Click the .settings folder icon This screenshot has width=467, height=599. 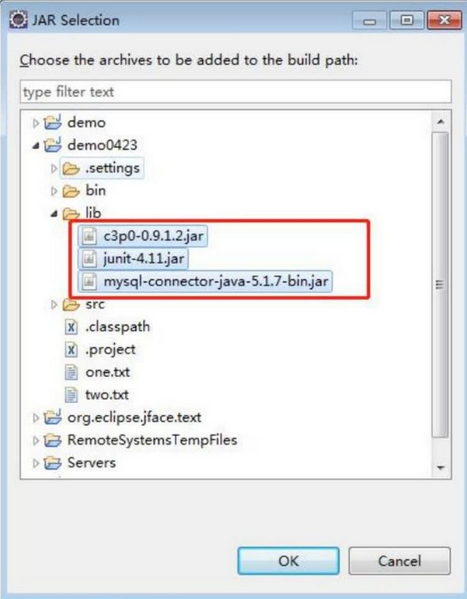point(71,168)
